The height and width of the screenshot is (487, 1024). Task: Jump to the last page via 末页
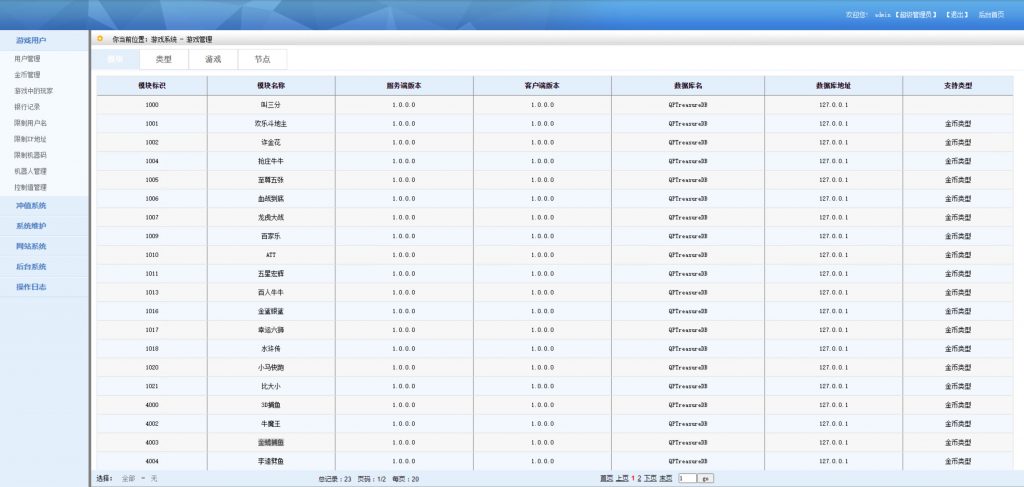click(666, 479)
